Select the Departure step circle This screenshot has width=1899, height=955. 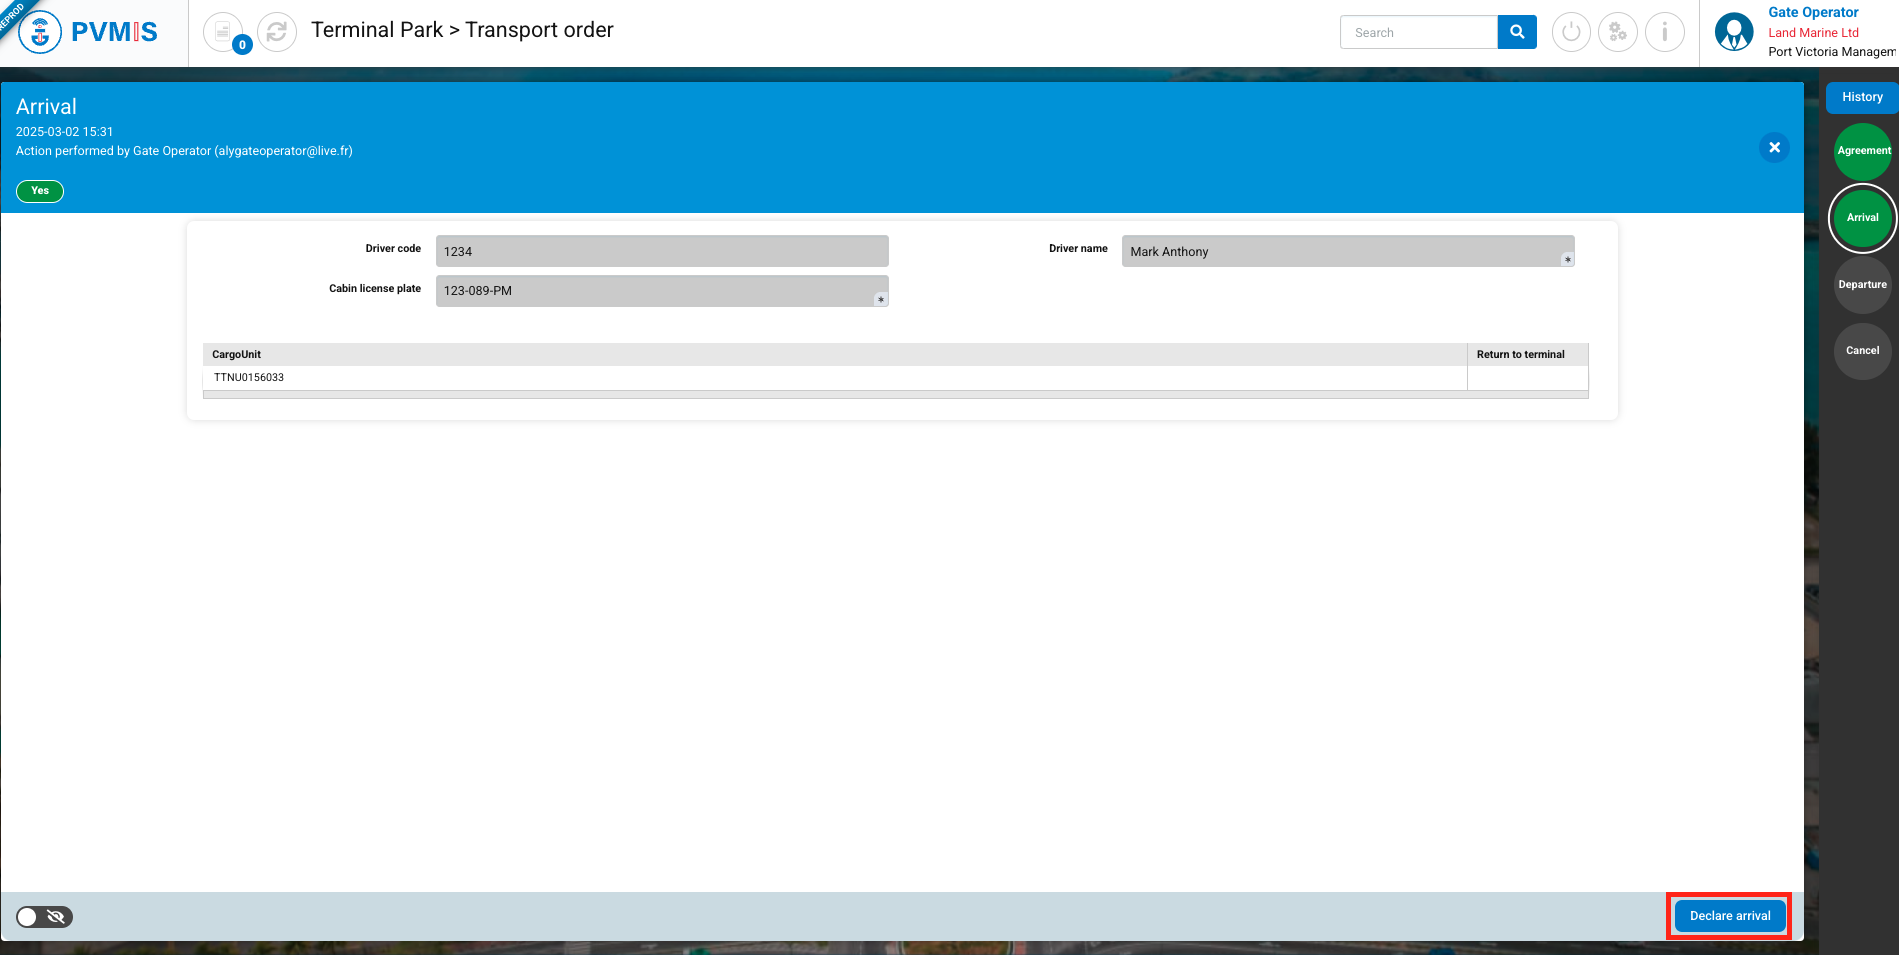coord(1862,285)
